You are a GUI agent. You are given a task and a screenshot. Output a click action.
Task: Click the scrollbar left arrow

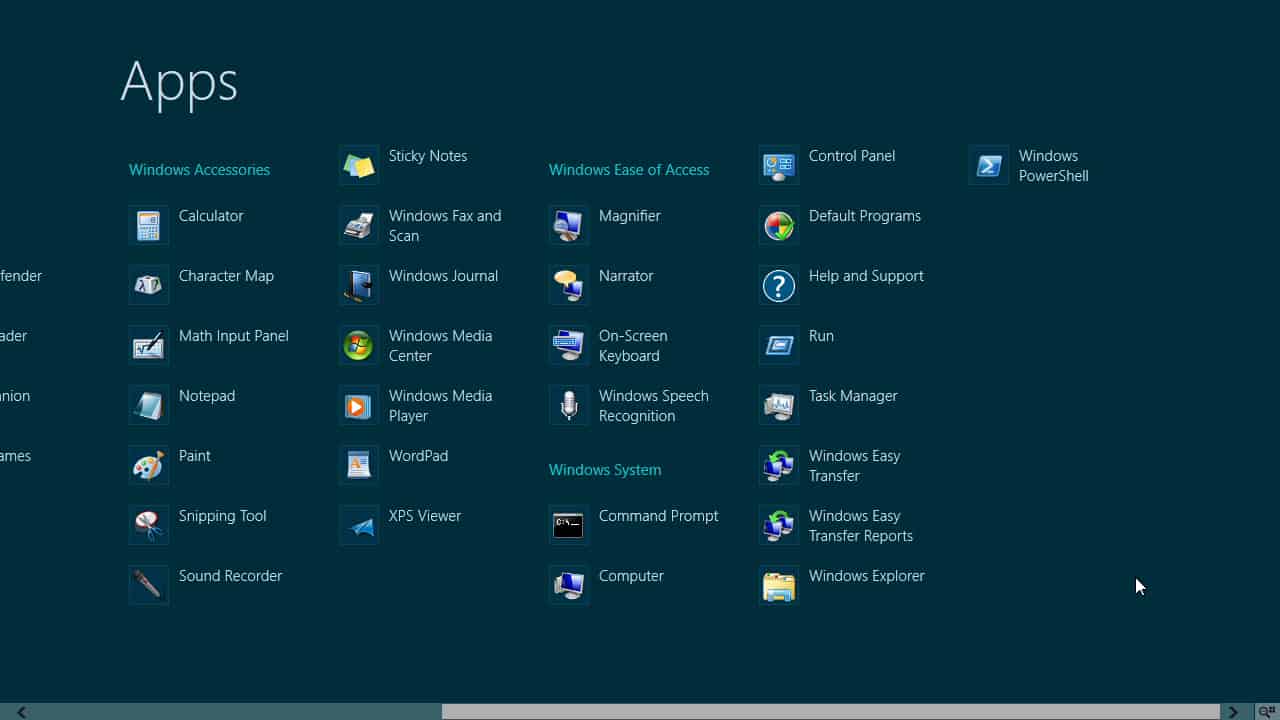click(x=21, y=712)
